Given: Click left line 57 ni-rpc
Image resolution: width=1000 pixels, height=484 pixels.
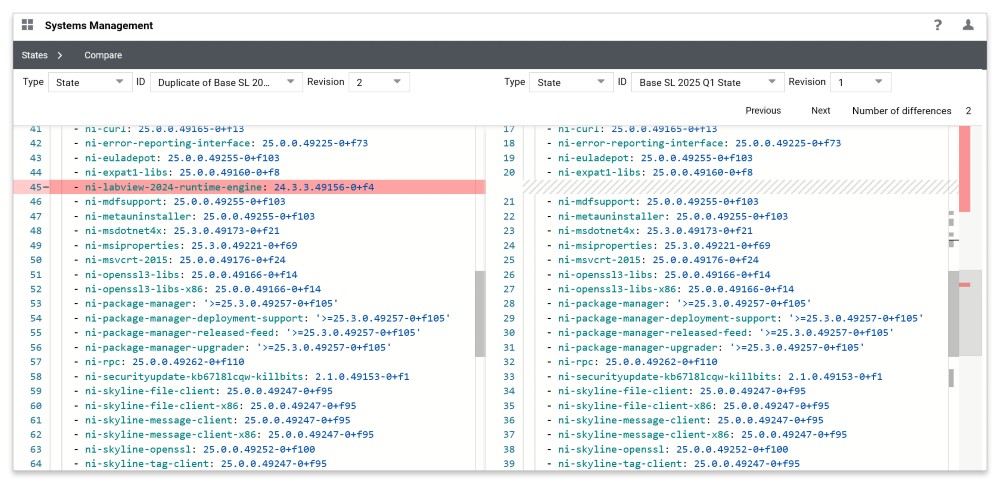Looking at the screenshot, I should pyautogui.click(x=164, y=362).
